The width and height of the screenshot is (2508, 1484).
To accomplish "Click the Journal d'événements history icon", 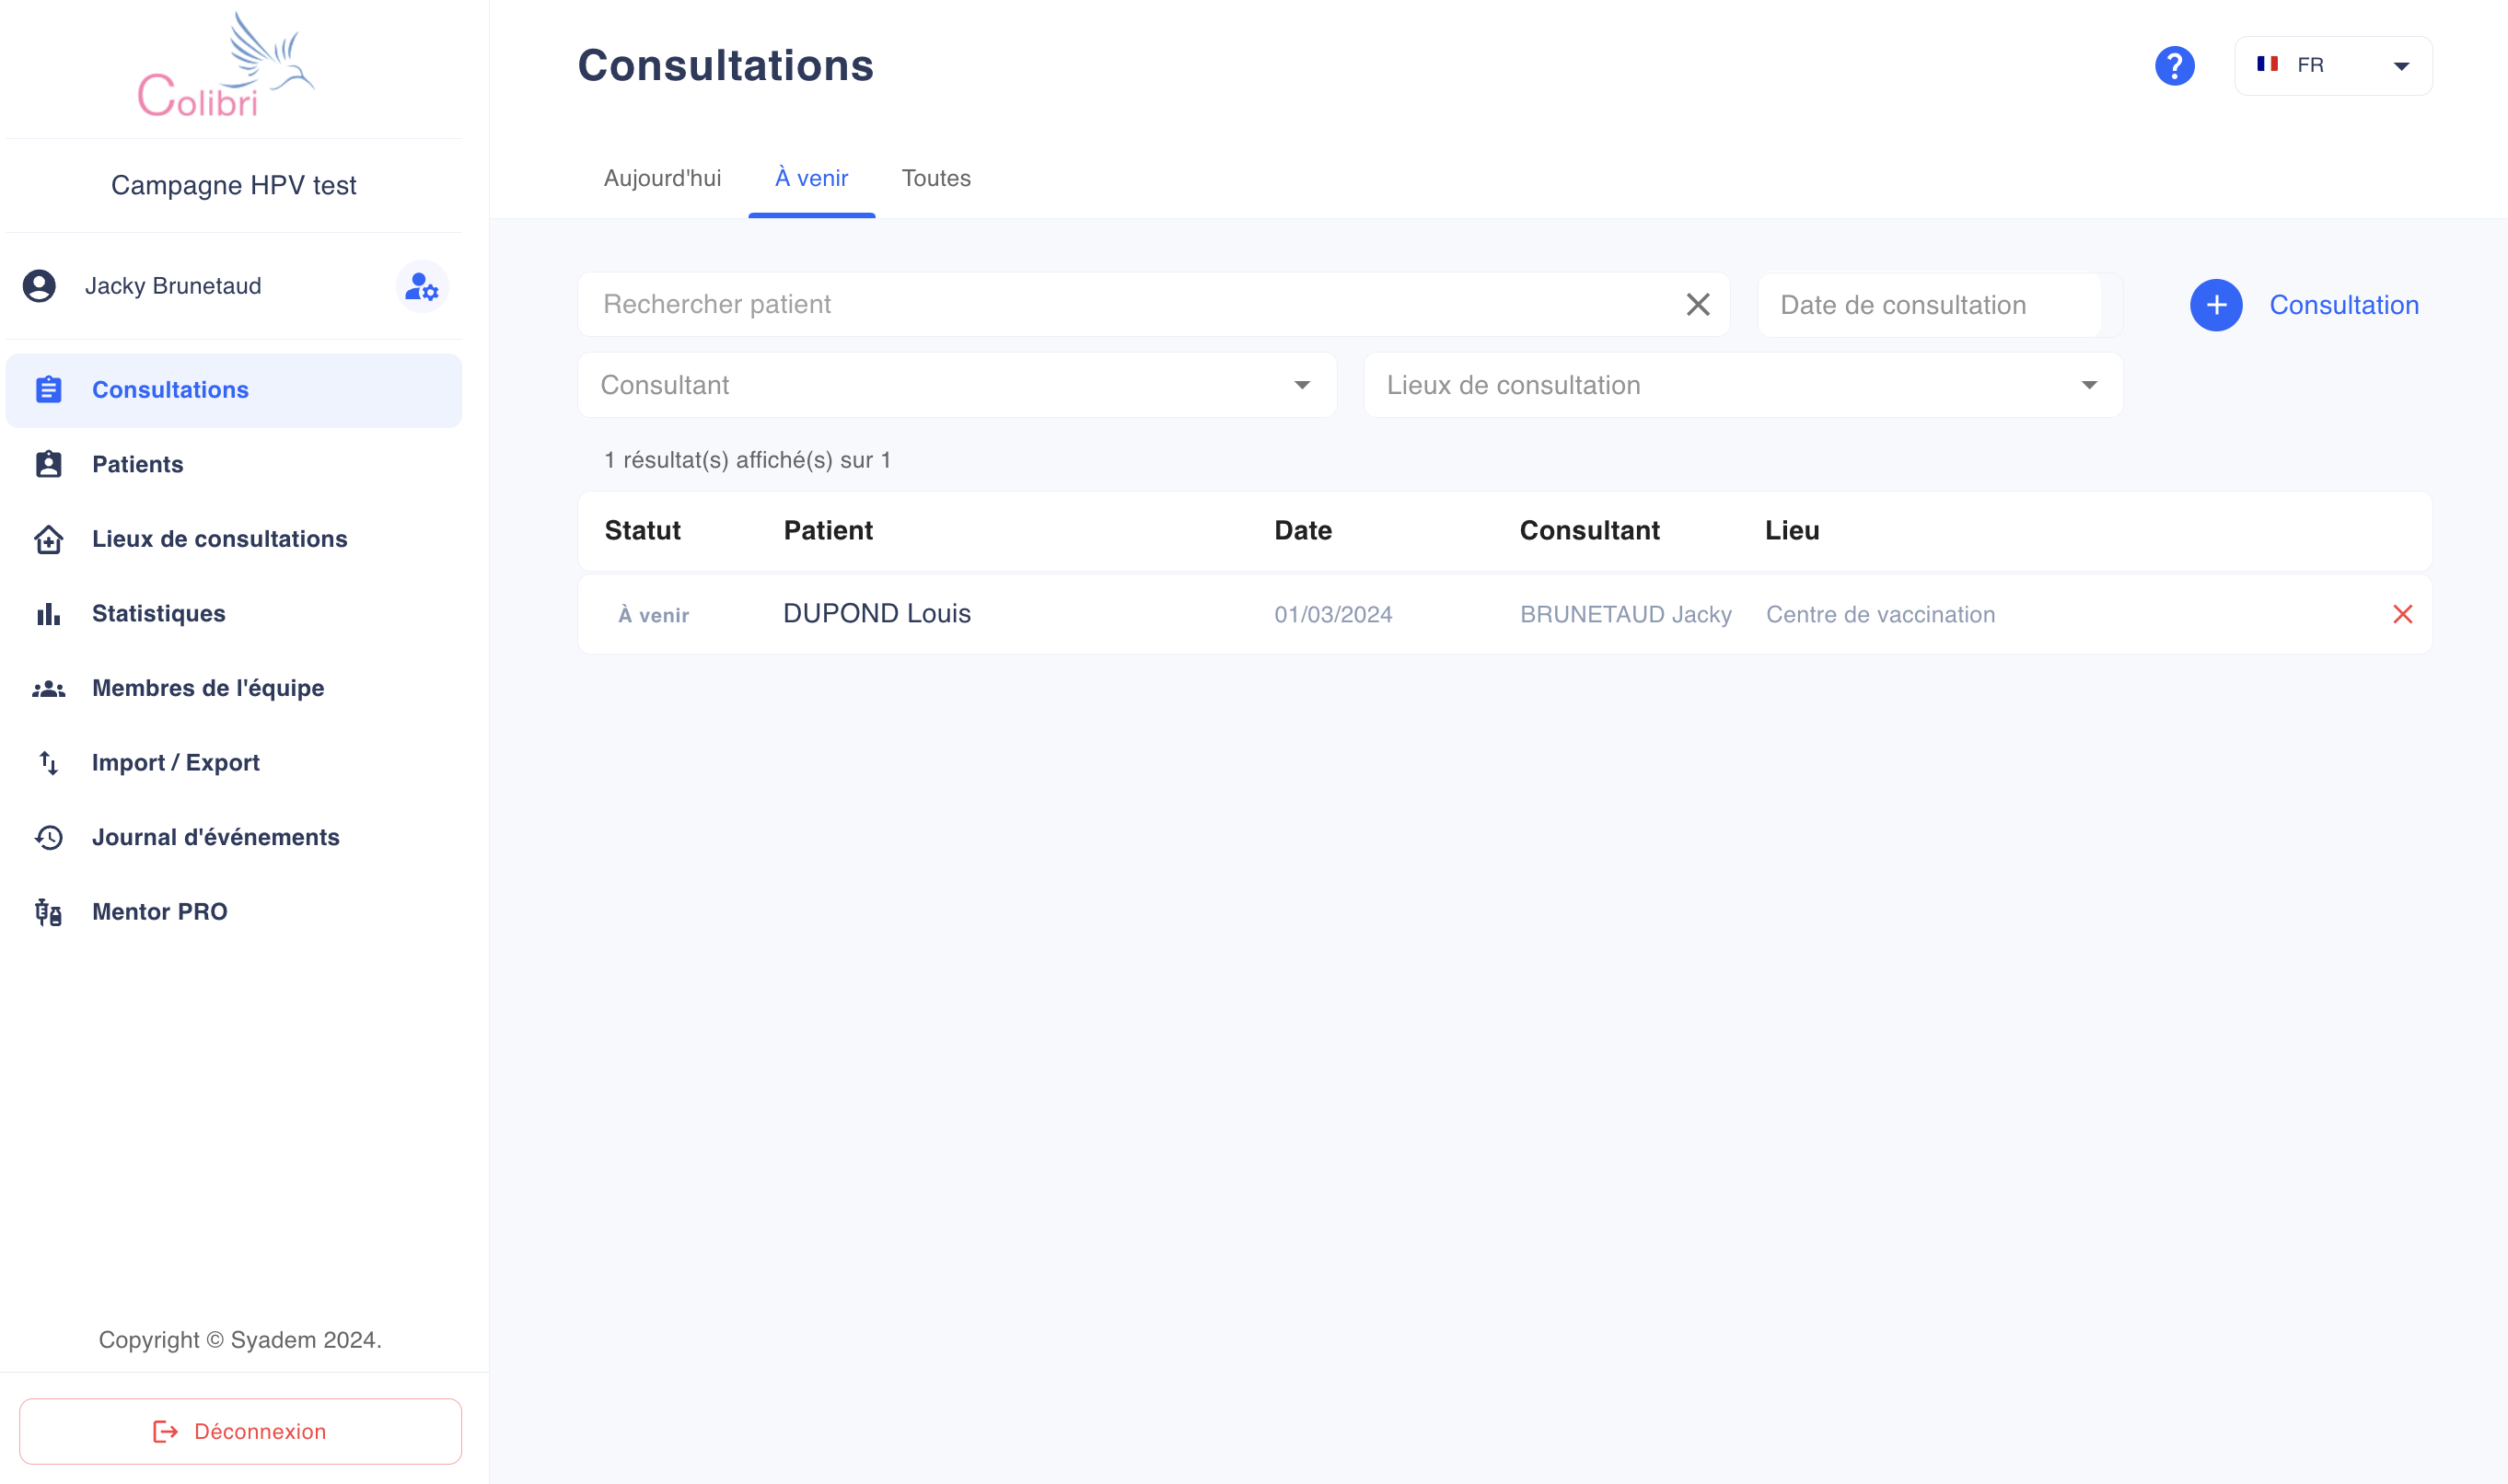I will point(49,837).
